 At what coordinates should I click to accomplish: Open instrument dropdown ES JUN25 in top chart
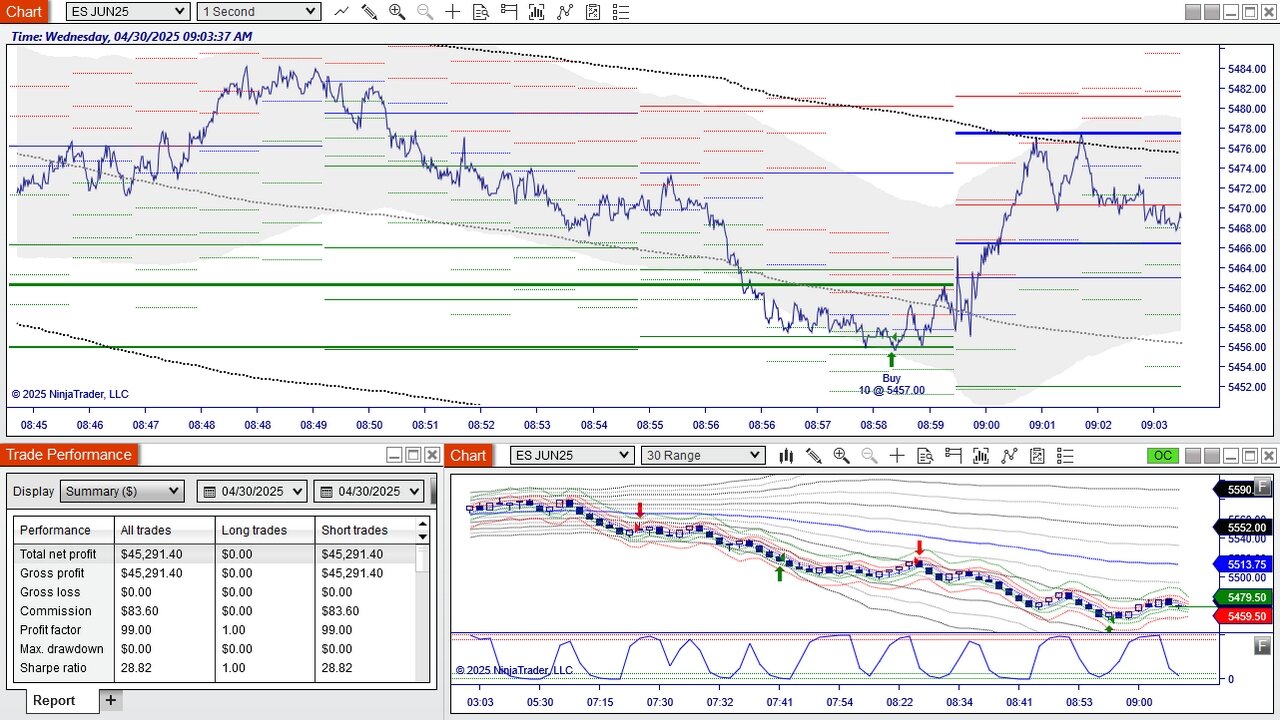pyautogui.click(x=128, y=12)
